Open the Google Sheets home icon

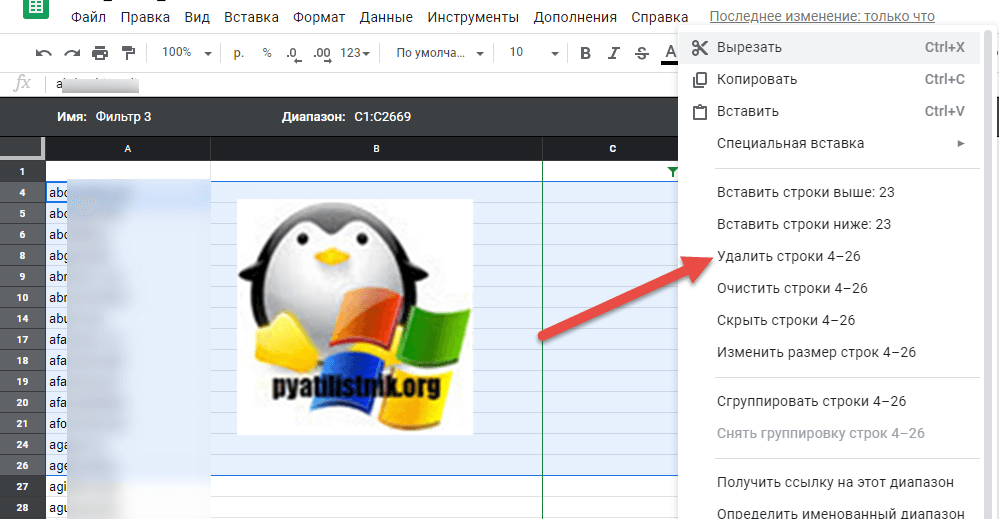coord(36,8)
